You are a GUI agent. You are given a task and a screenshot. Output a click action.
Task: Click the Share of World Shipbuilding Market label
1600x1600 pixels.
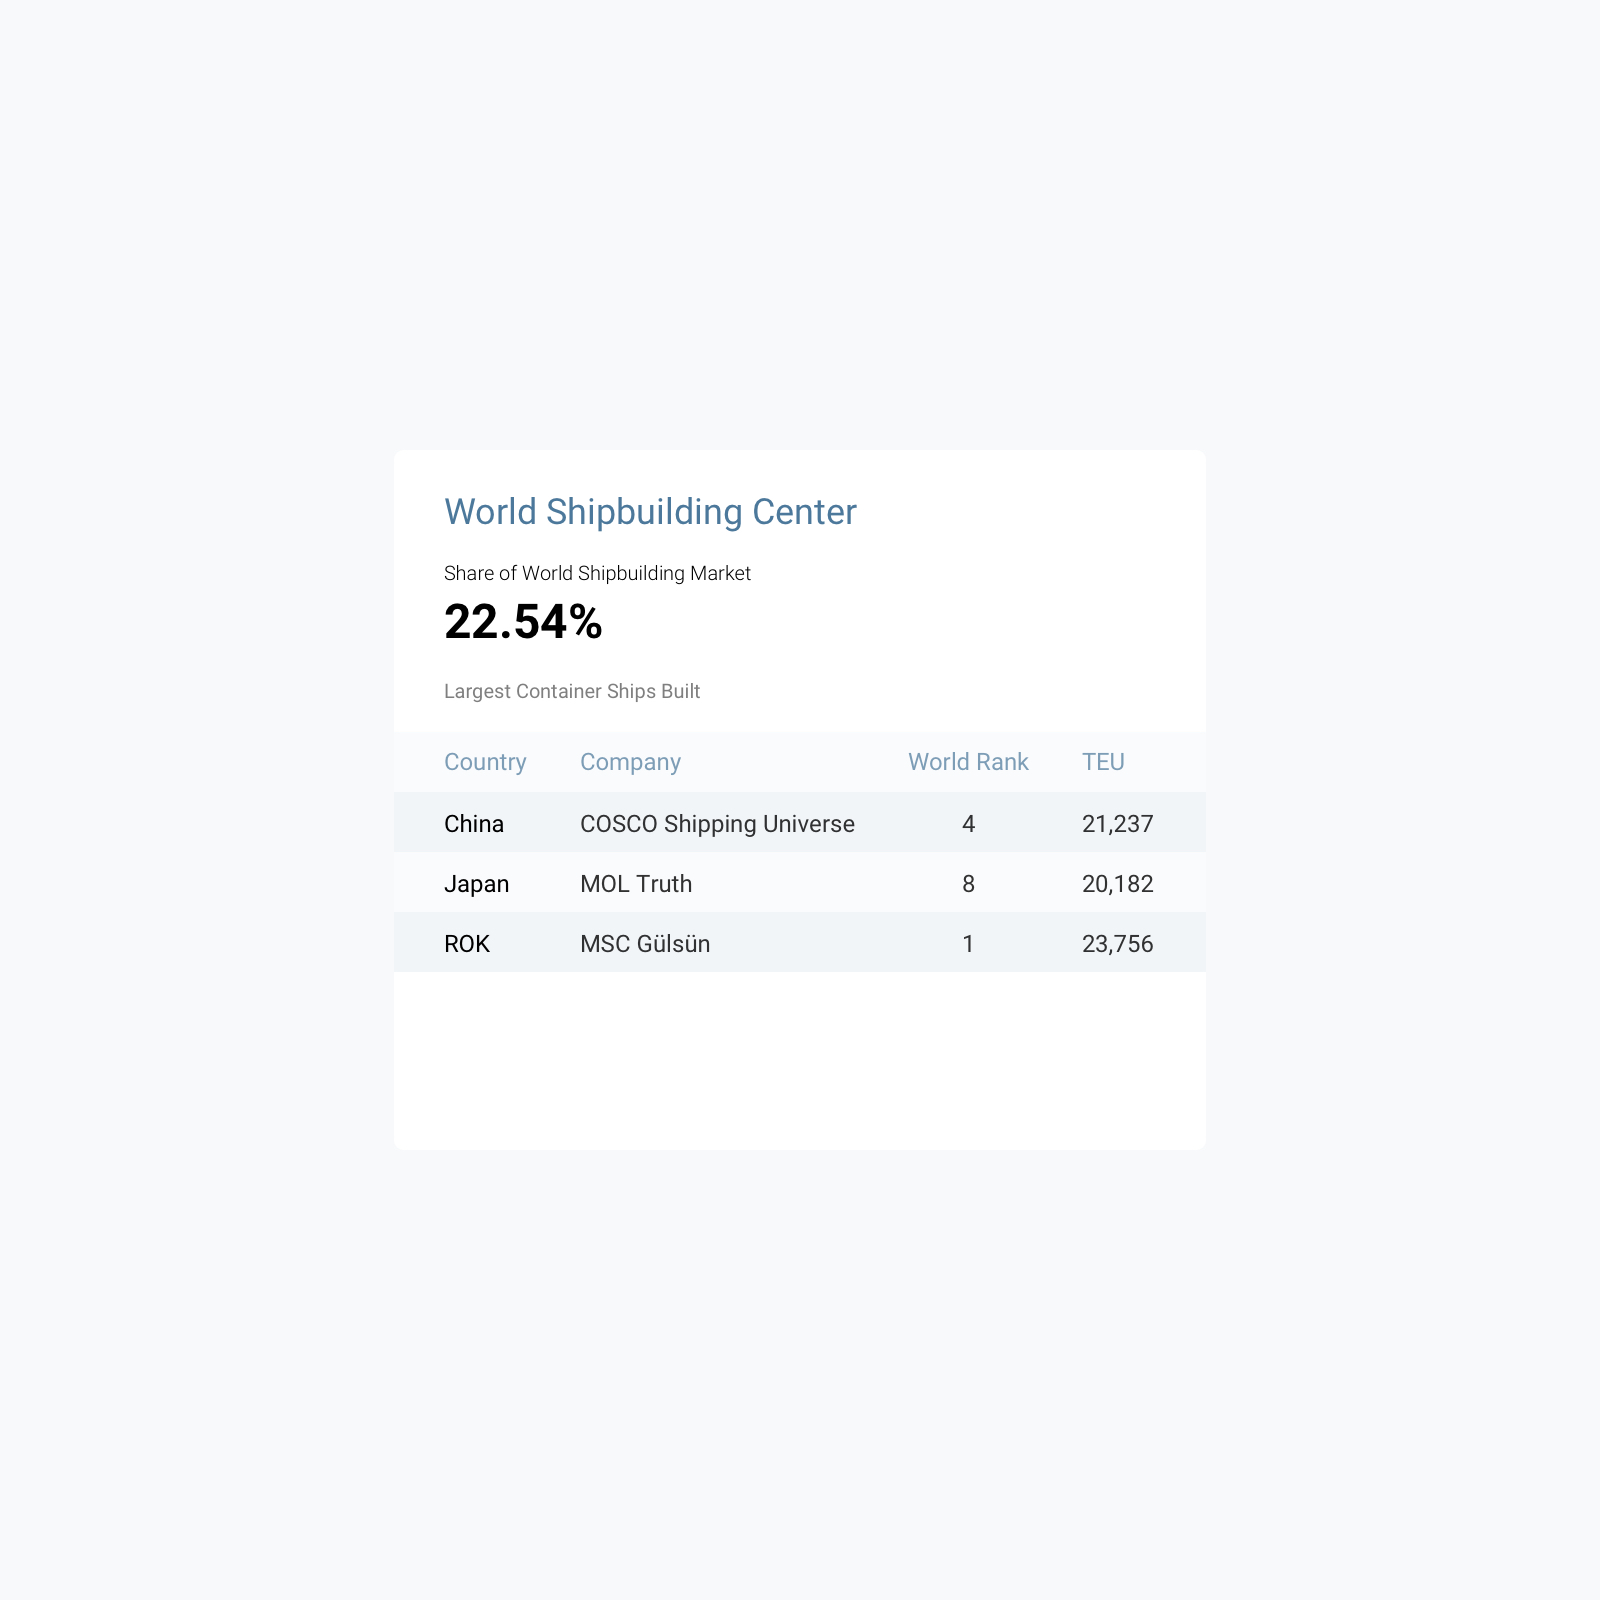597,573
